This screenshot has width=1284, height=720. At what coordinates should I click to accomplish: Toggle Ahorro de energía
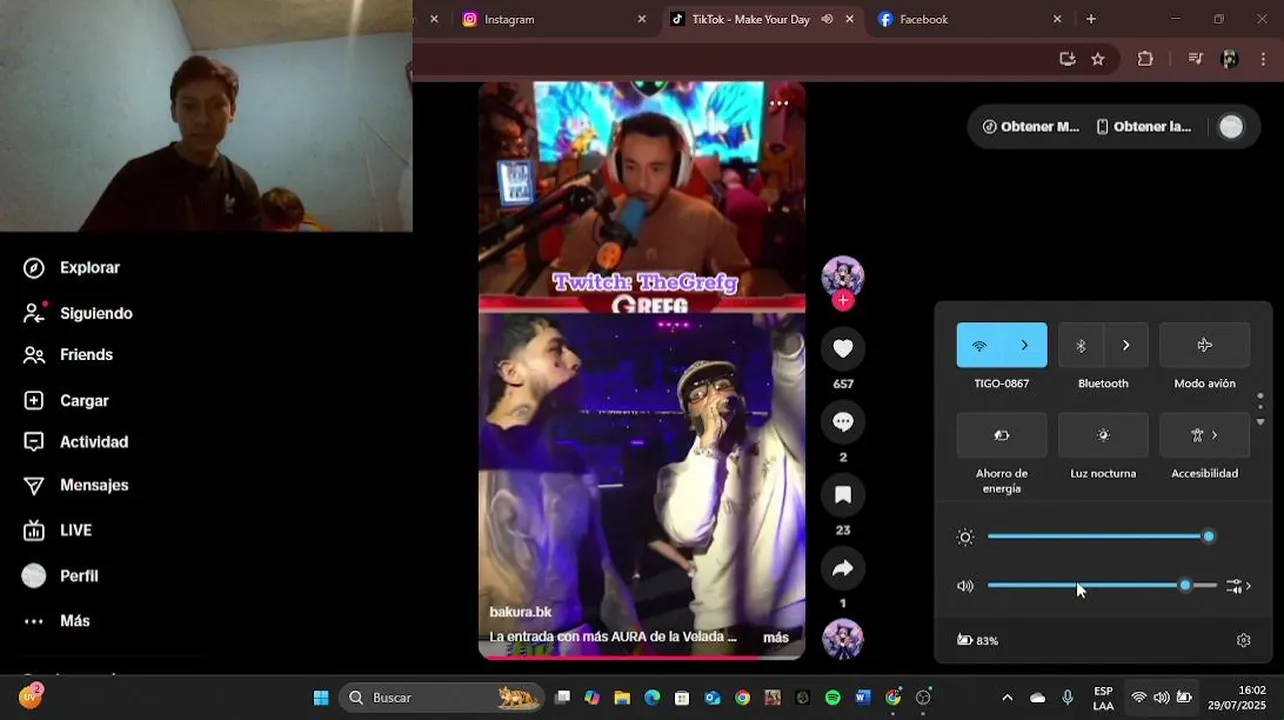1002,435
